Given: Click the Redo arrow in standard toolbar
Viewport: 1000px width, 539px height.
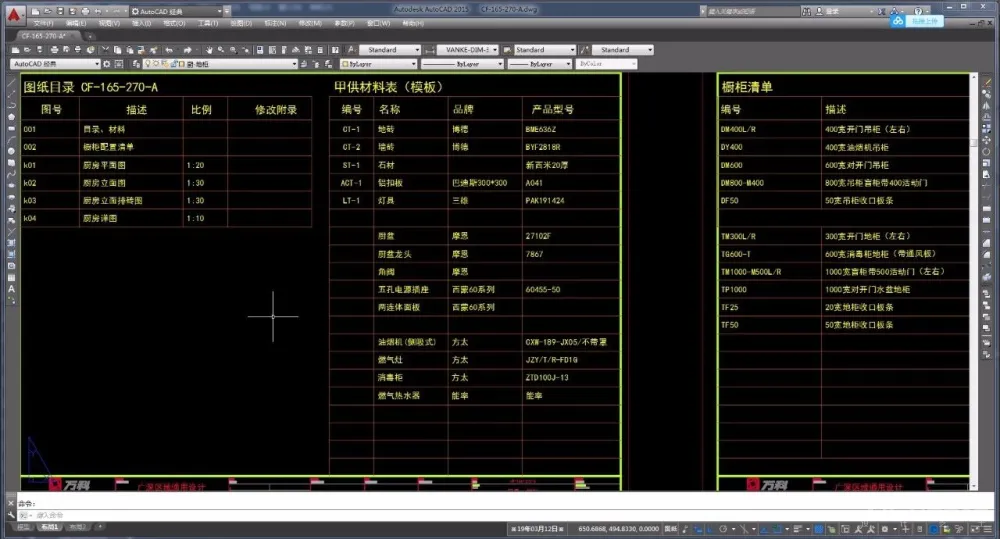Looking at the screenshot, I should (188, 50).
